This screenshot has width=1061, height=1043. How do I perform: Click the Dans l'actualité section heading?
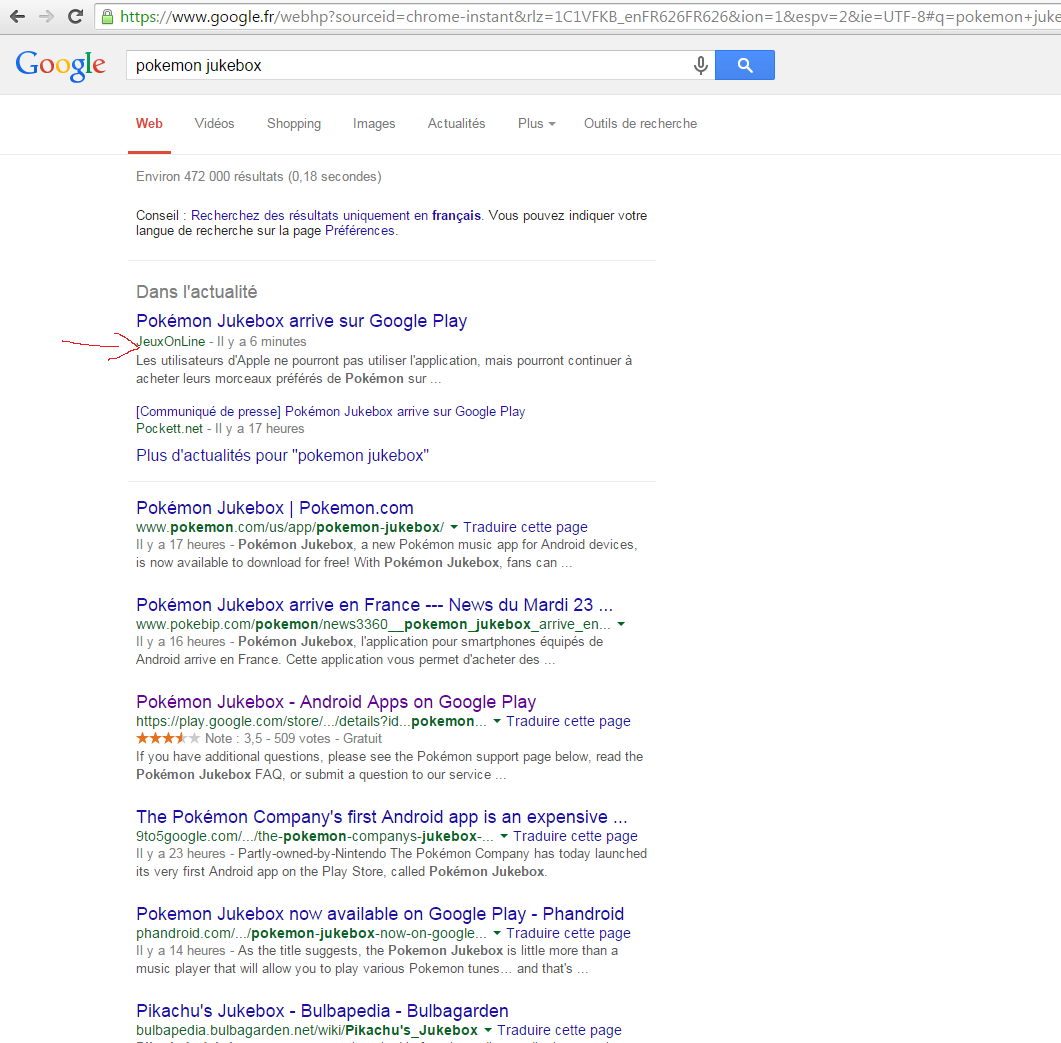196,292
